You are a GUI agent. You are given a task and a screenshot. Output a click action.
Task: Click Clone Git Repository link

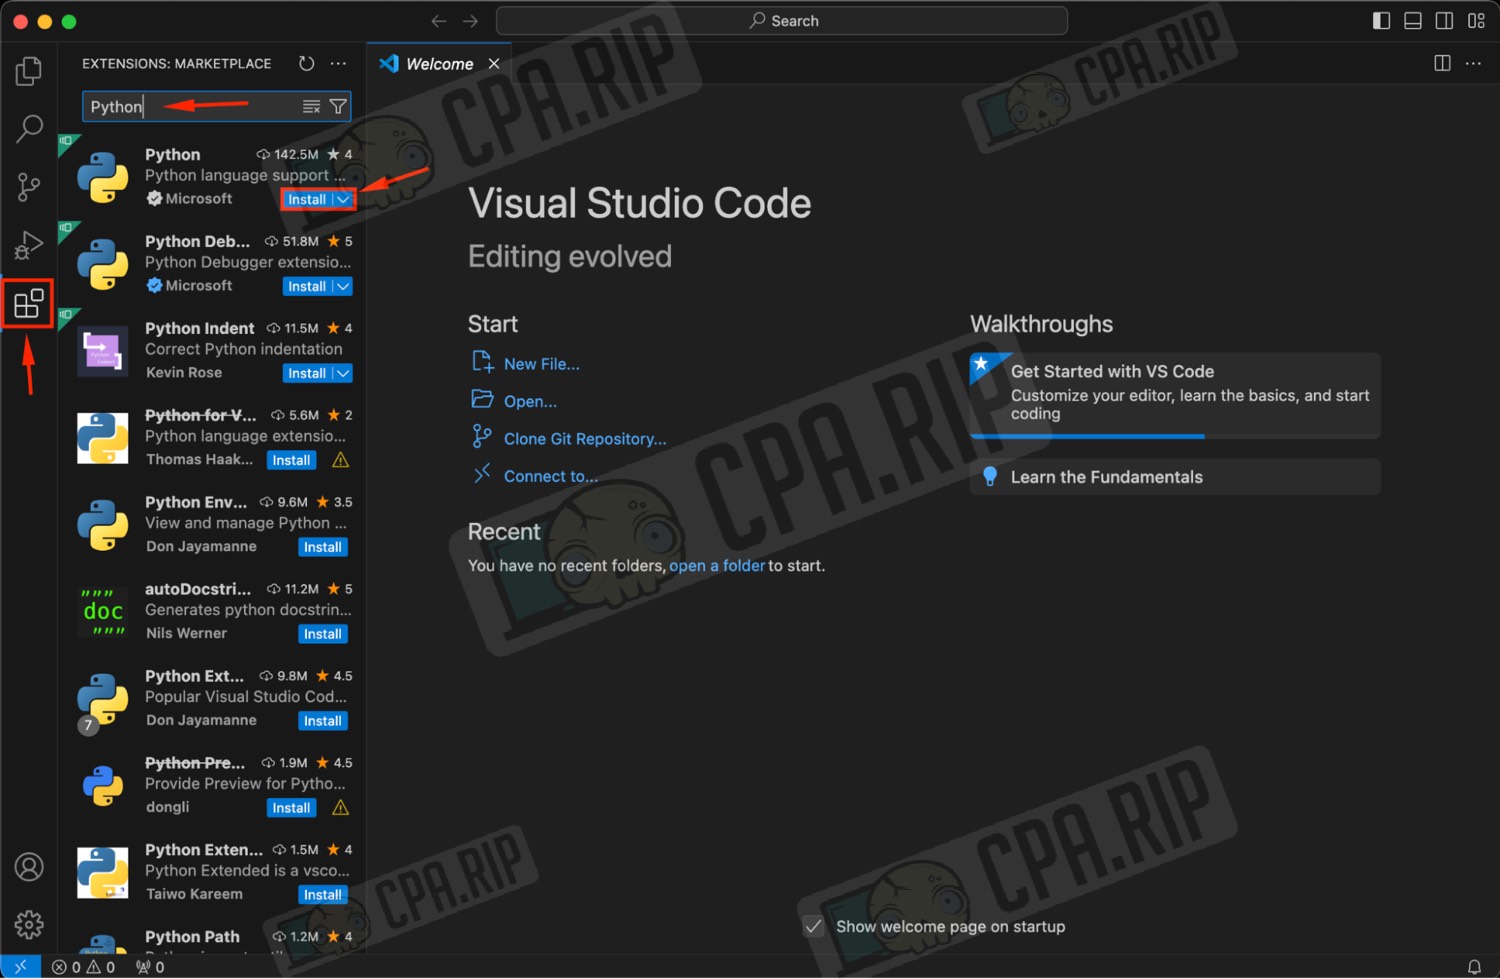pyautogui.click(x=585, y=439)
